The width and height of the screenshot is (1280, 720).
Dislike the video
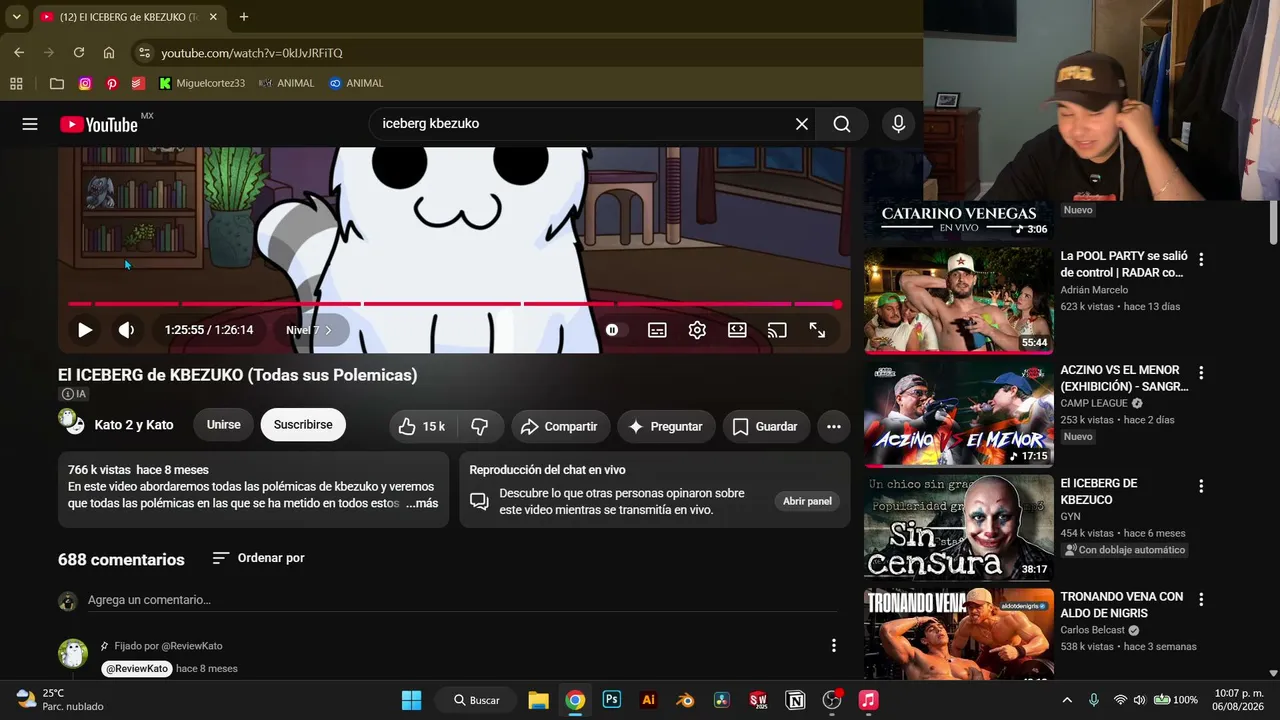(481, 426)
